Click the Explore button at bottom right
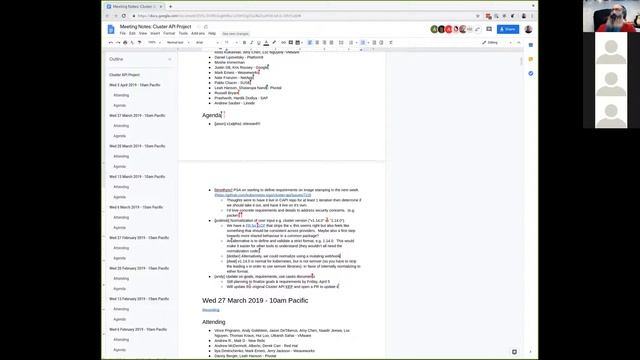The image size is (640, 360). (x=514, y=351)
